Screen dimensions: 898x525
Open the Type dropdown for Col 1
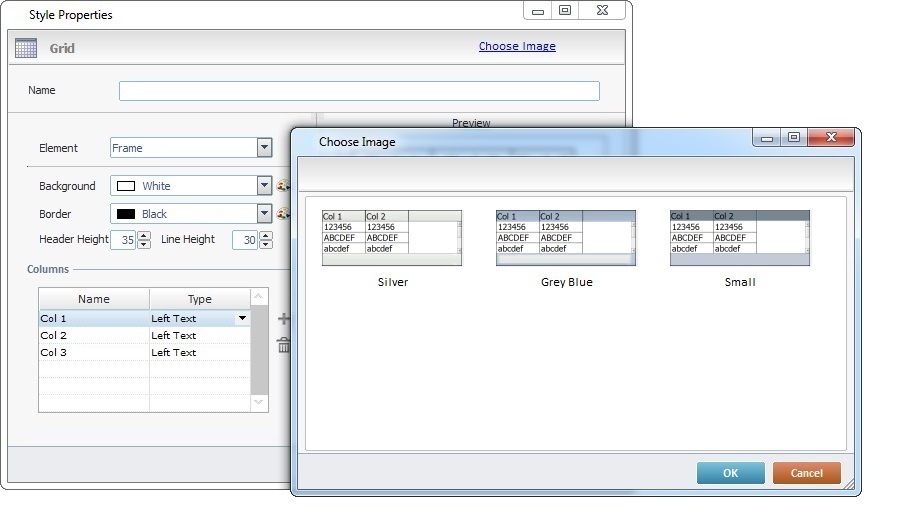click(x=241, y=319)
